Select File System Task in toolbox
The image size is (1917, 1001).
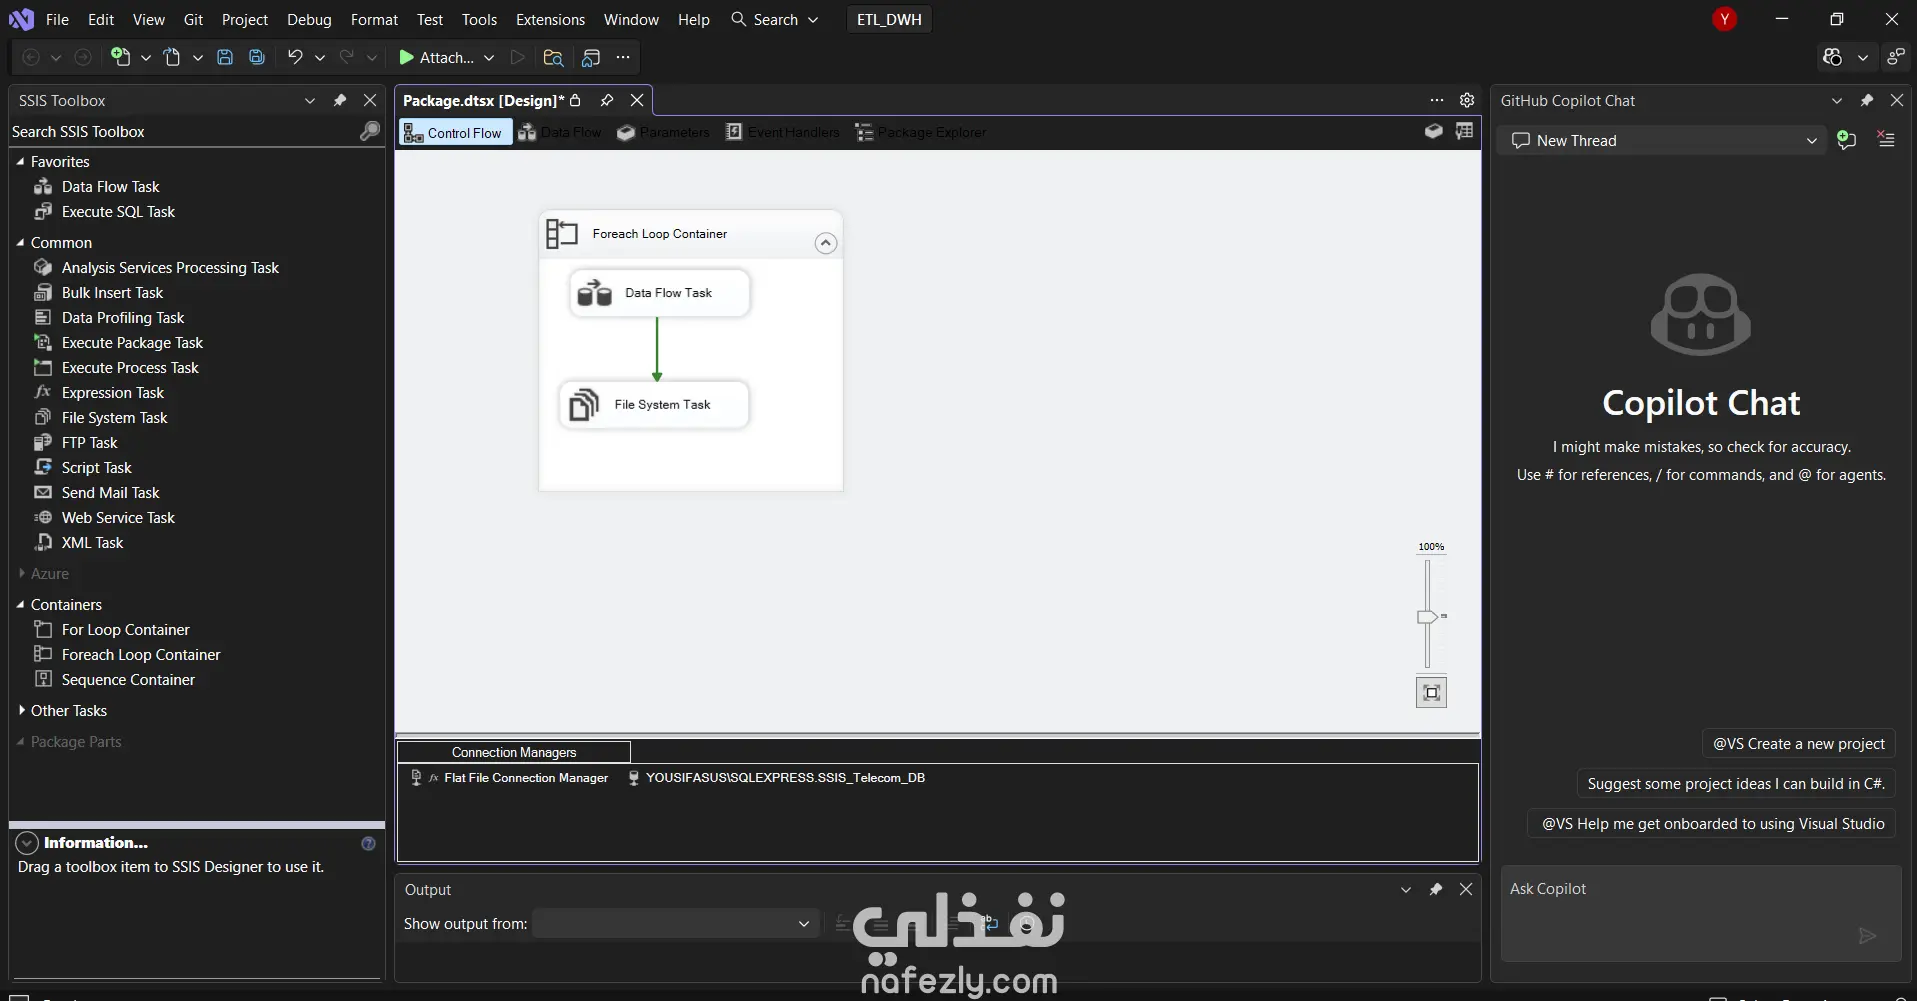tap(114, 418)
